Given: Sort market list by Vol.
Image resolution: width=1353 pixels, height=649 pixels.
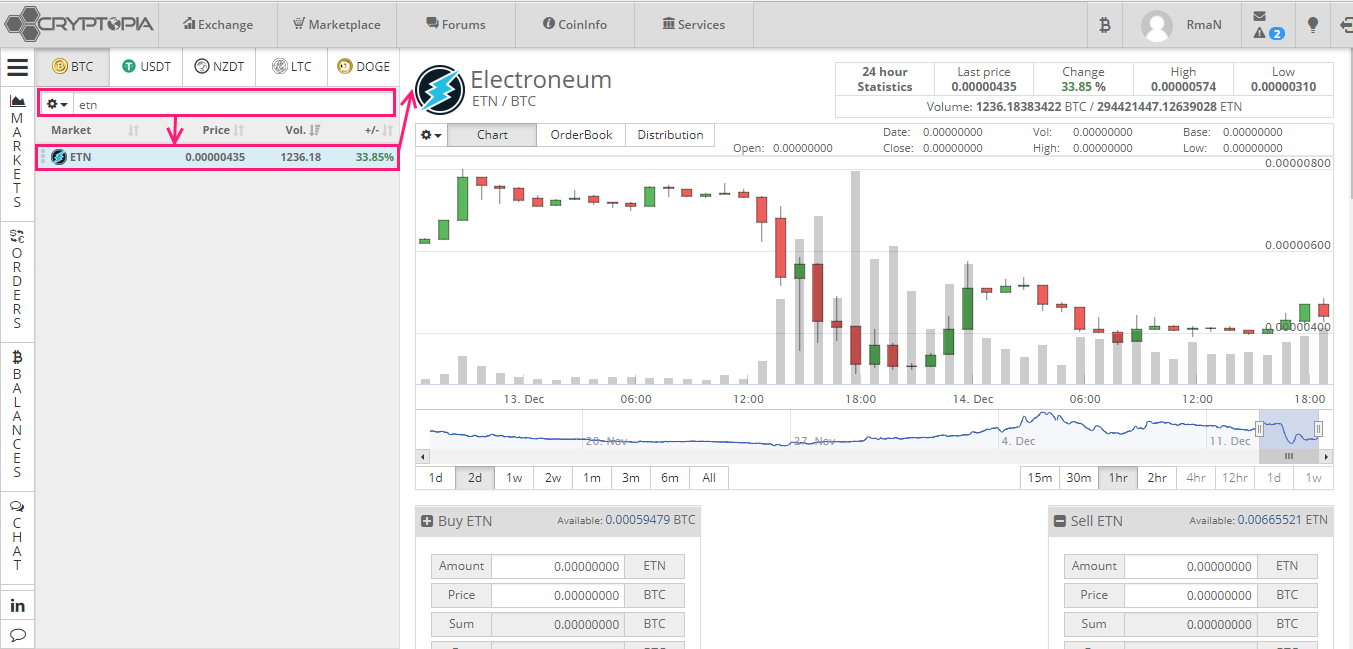Looking at the screenshot, I should (303, 130).
